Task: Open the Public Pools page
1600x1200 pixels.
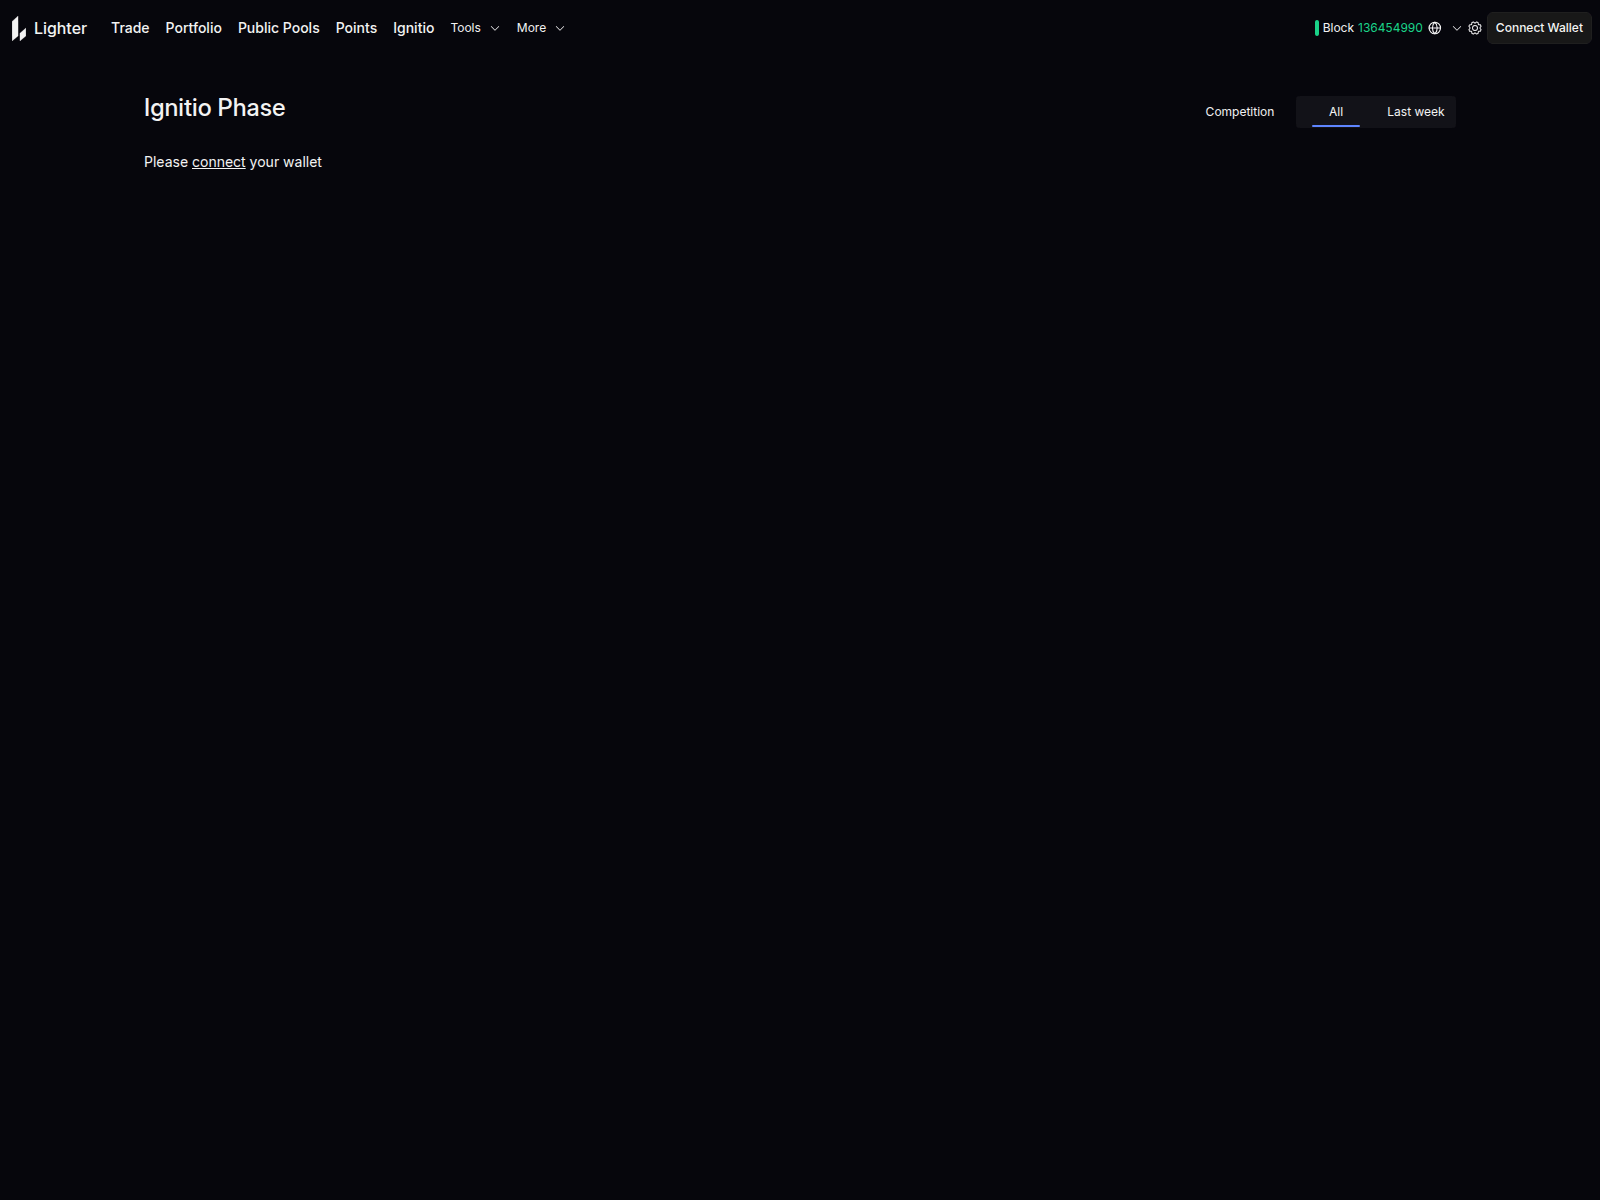Action: click(x=278, y=28)
